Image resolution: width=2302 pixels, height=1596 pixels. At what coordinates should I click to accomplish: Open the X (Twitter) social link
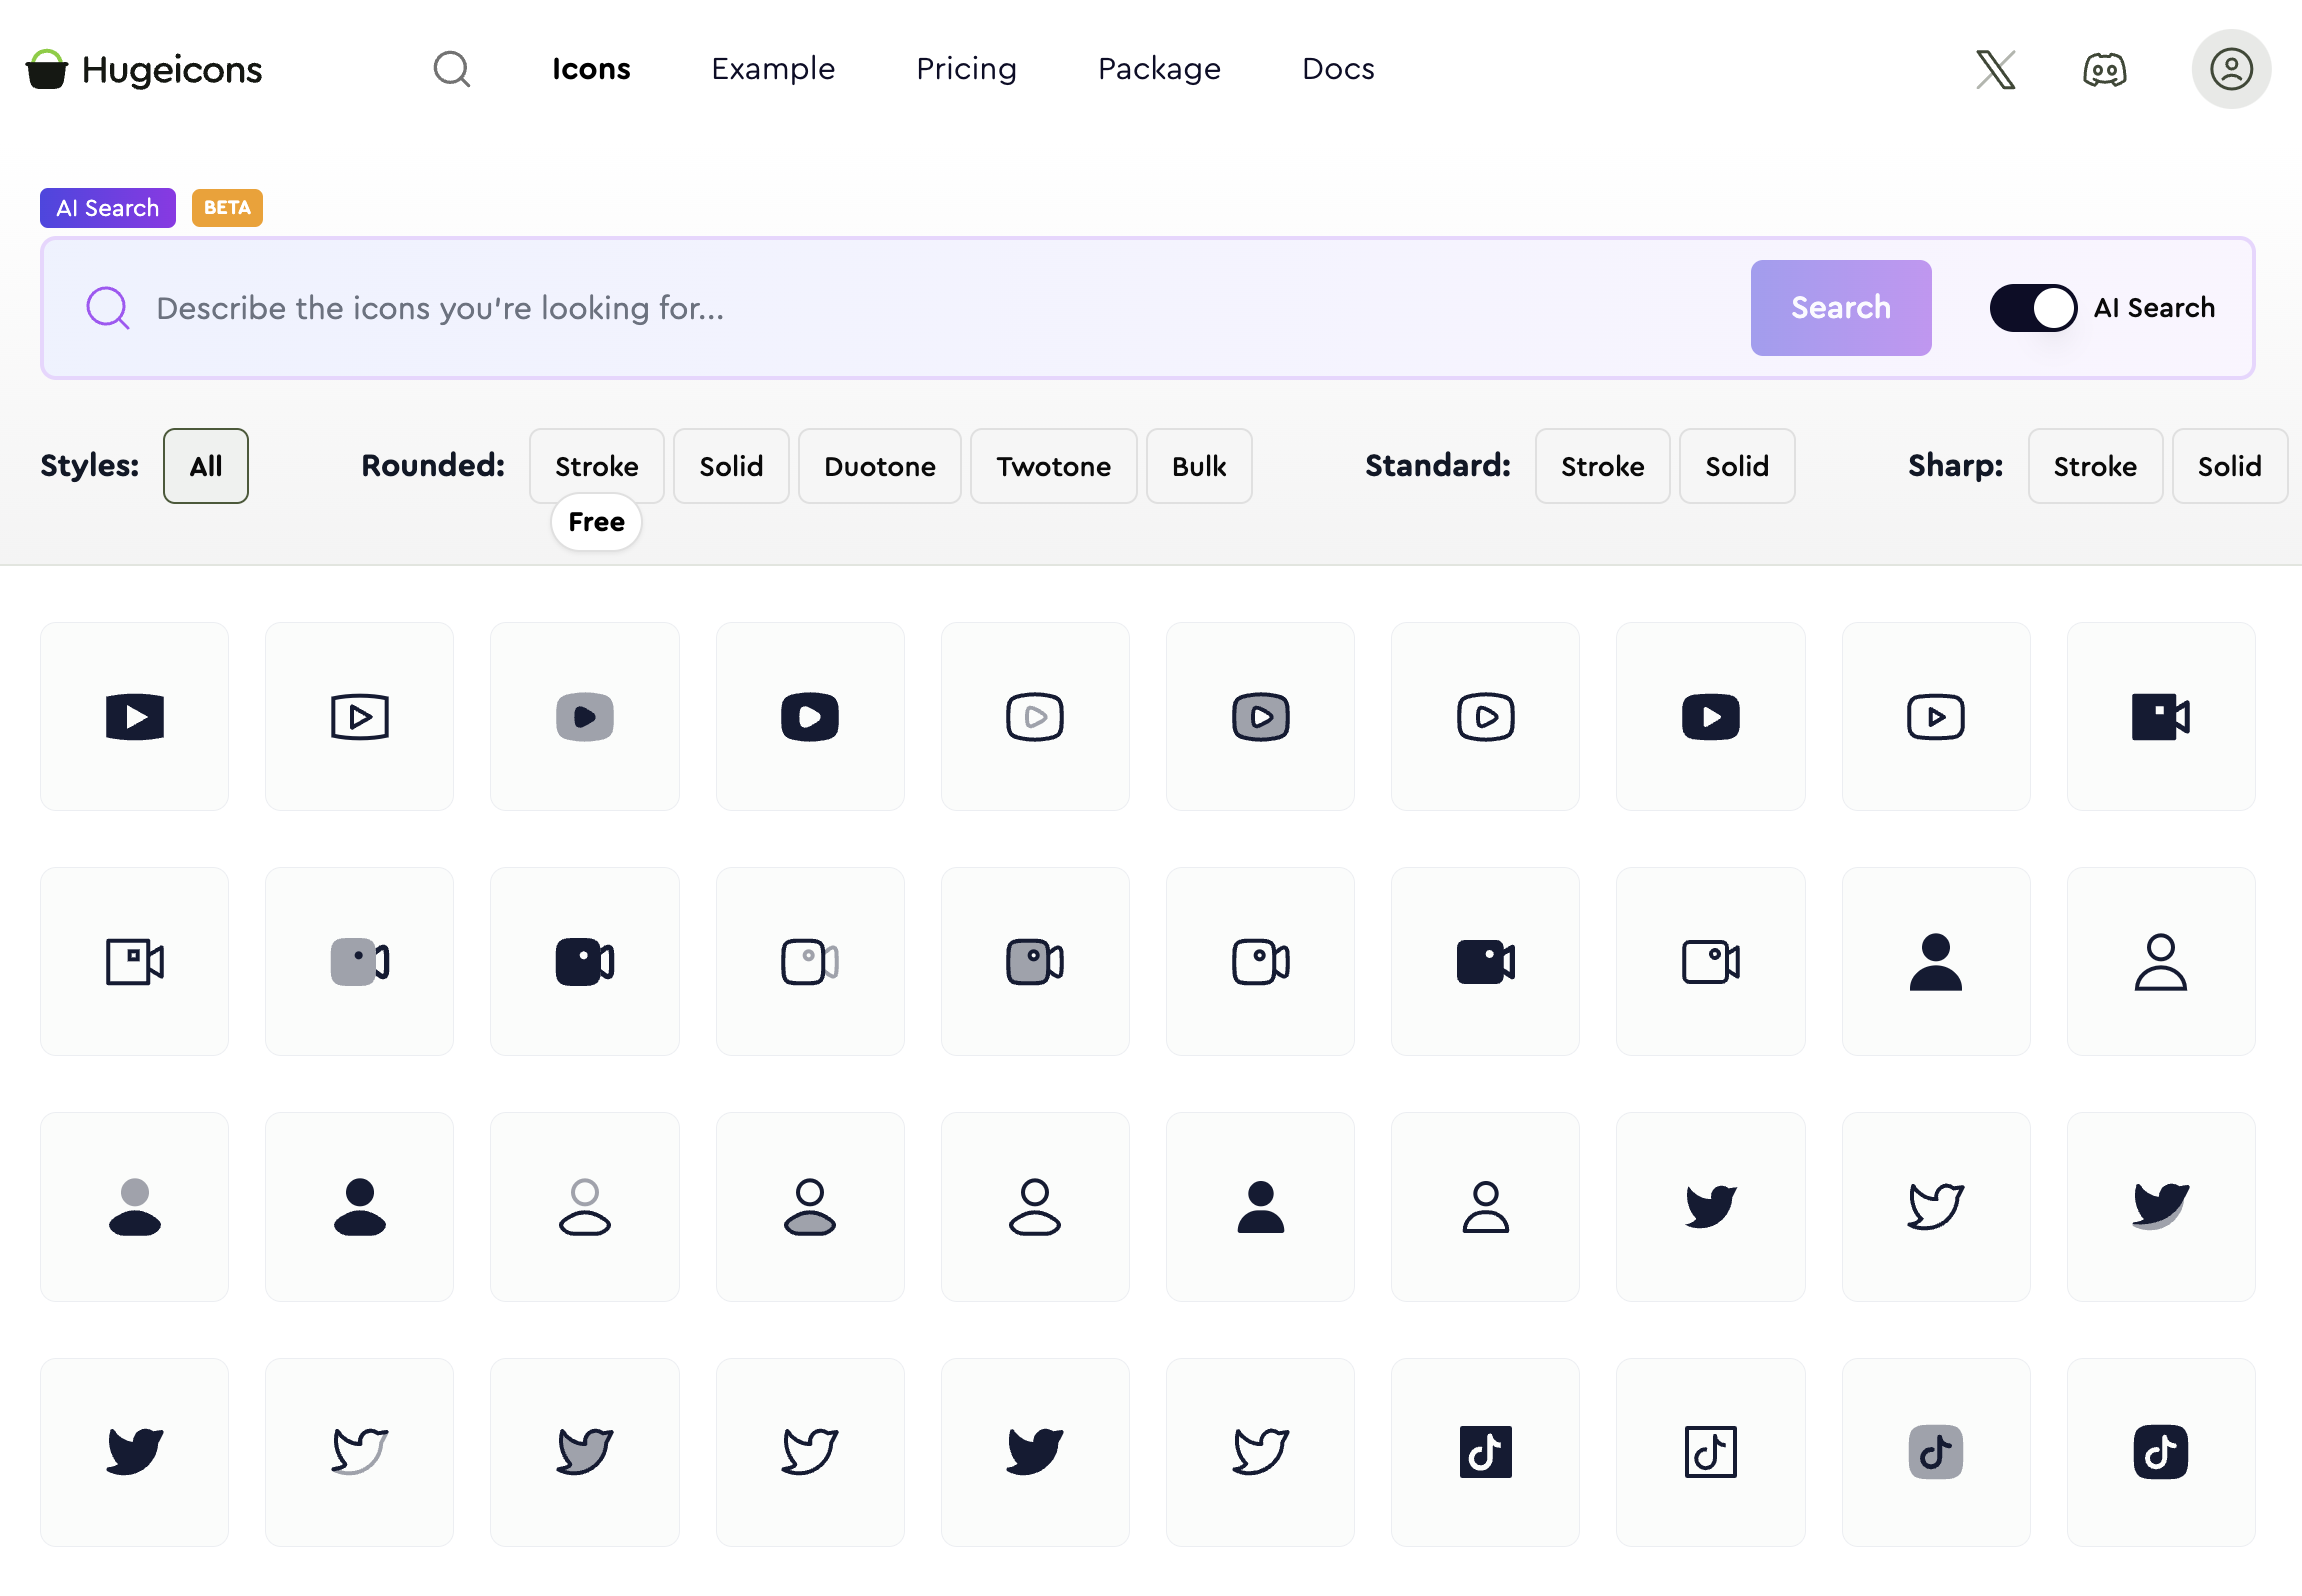(x=1995, y=69)
